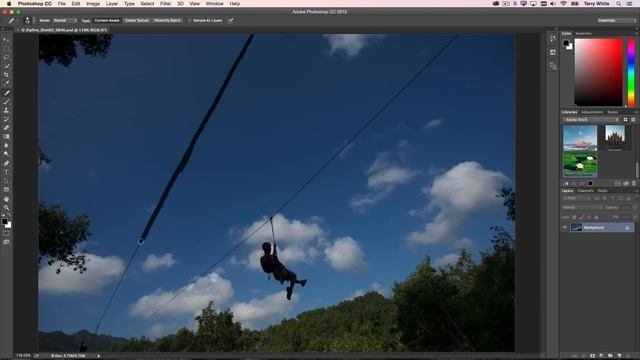Open the Image menu
This screenshot has height=360, width=640.
[x=93, y=4]
